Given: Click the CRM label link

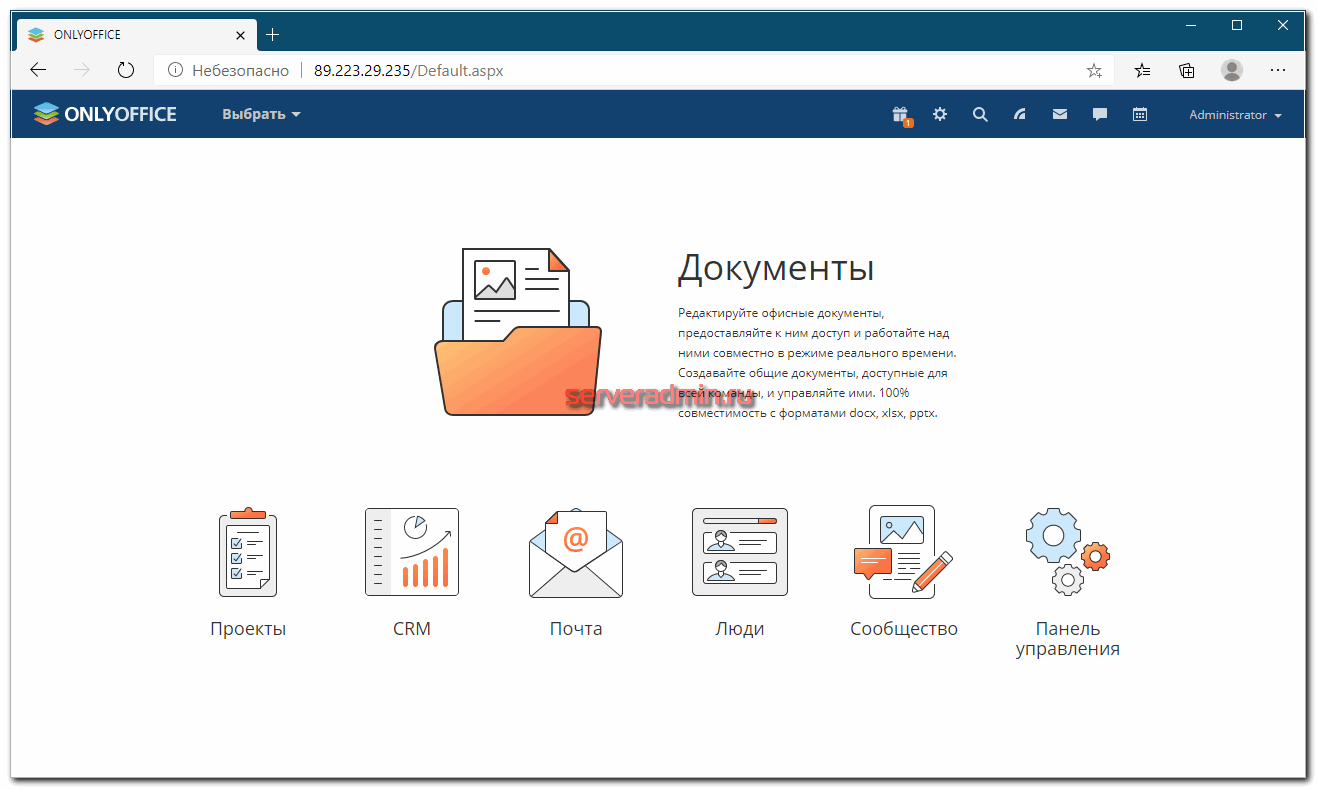Looking at the screenshot, I should pyautogui.click(x=412, y=629).
